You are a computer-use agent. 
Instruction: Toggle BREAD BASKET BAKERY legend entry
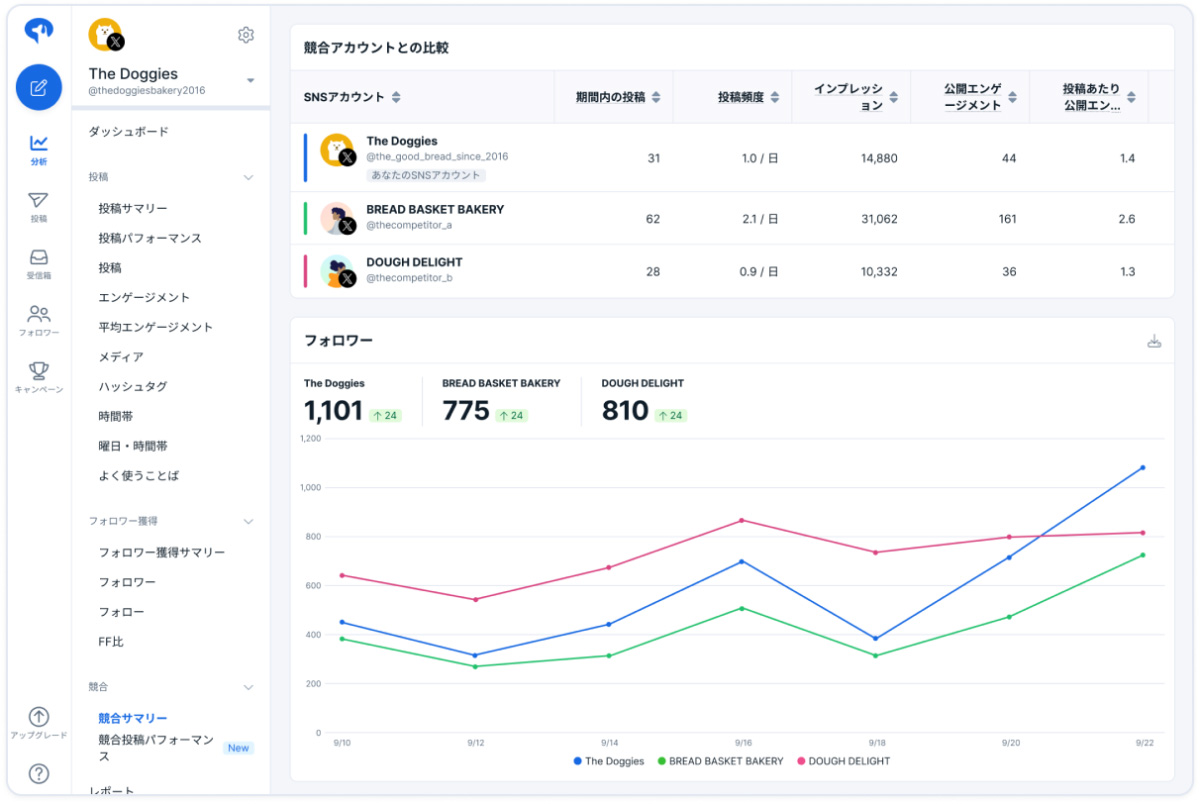click(x=720, y=761)
